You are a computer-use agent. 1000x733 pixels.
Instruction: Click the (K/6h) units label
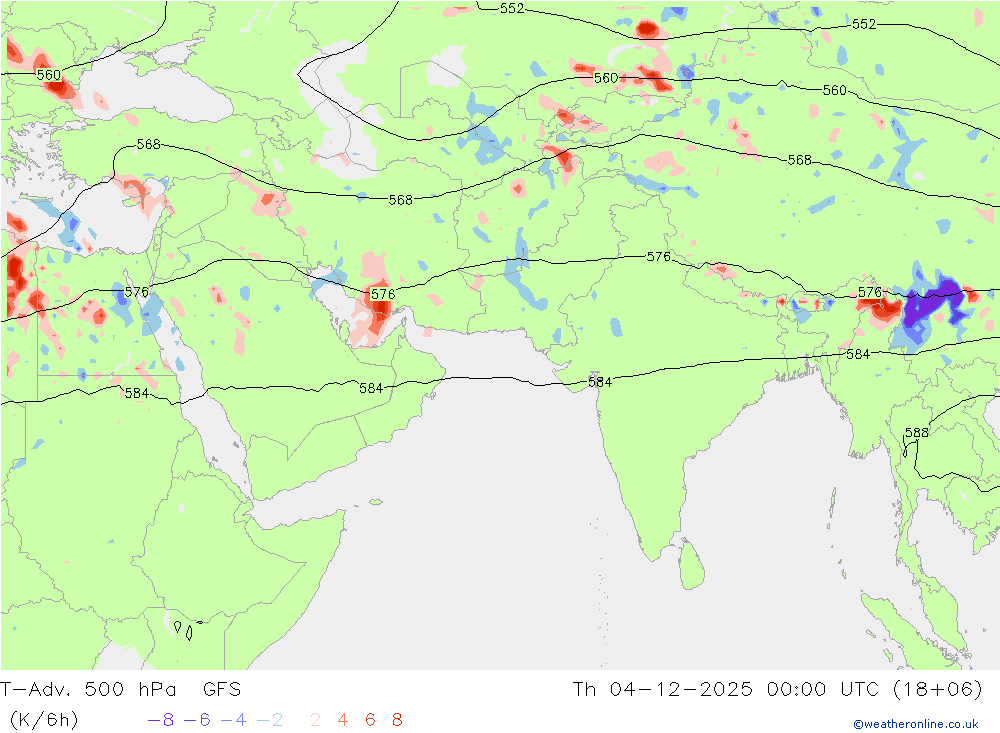[44, 720]
